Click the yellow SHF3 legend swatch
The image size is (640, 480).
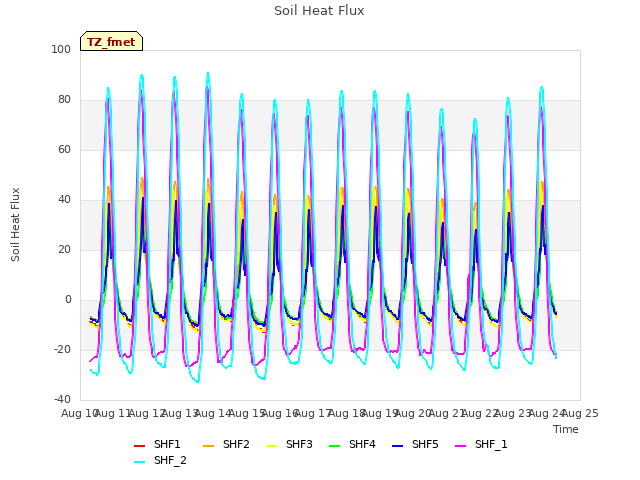(271, 446)
